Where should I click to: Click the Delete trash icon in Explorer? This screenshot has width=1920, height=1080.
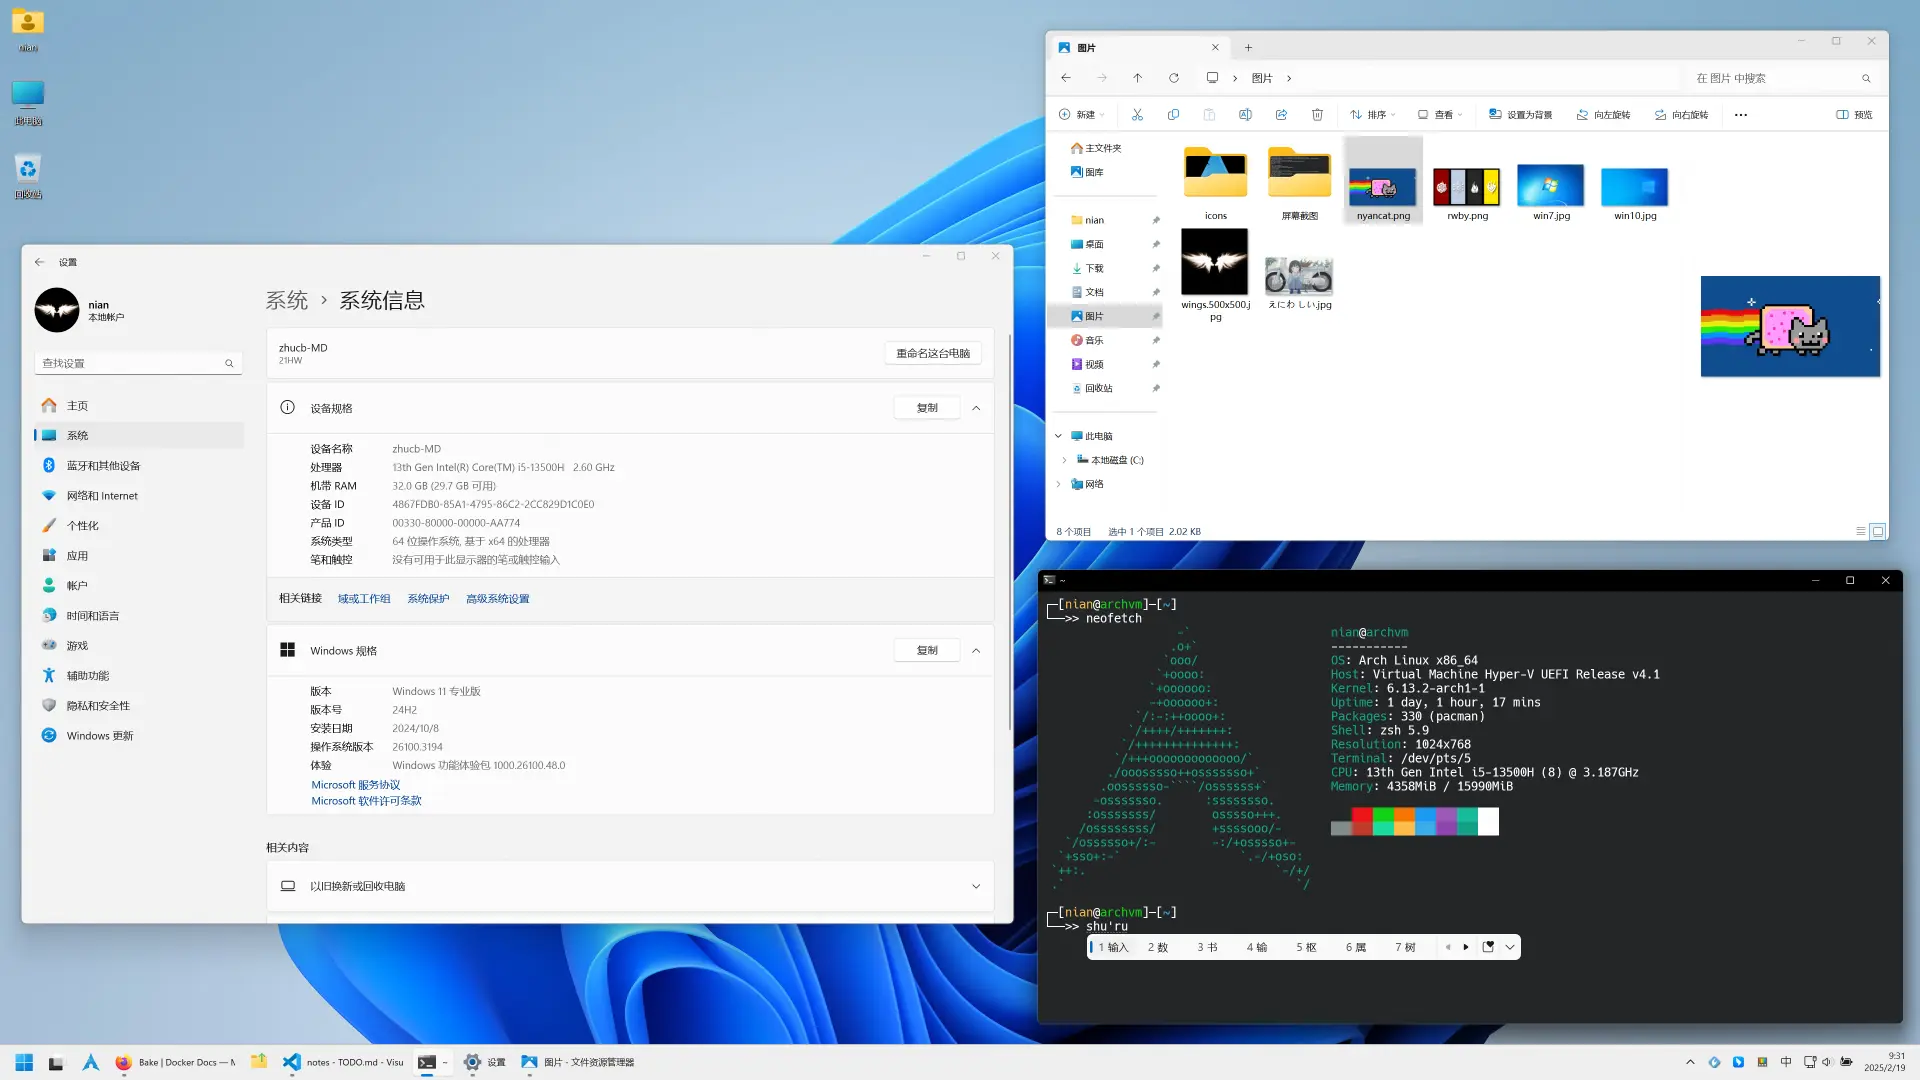click(x=1317, y=115)
